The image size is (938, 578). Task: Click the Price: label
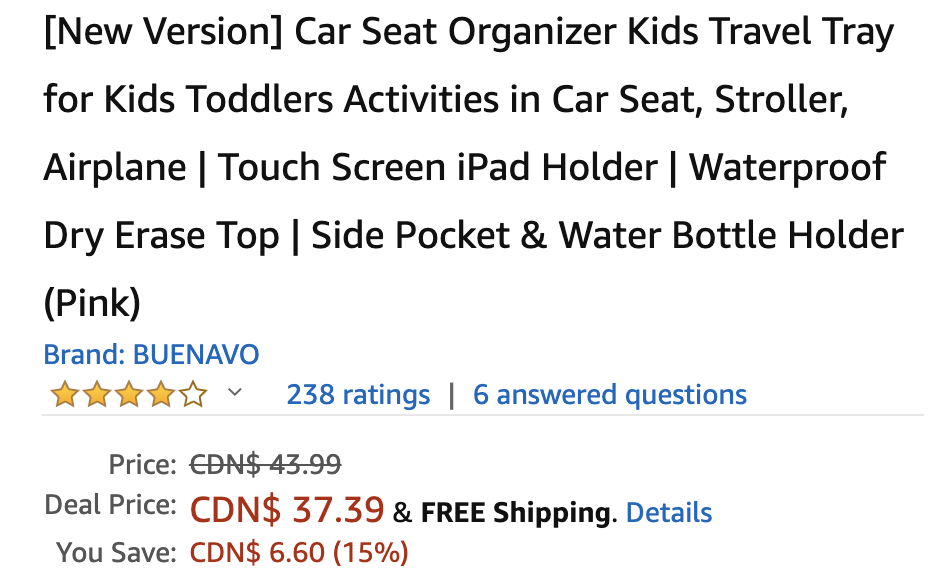(143, 464)
